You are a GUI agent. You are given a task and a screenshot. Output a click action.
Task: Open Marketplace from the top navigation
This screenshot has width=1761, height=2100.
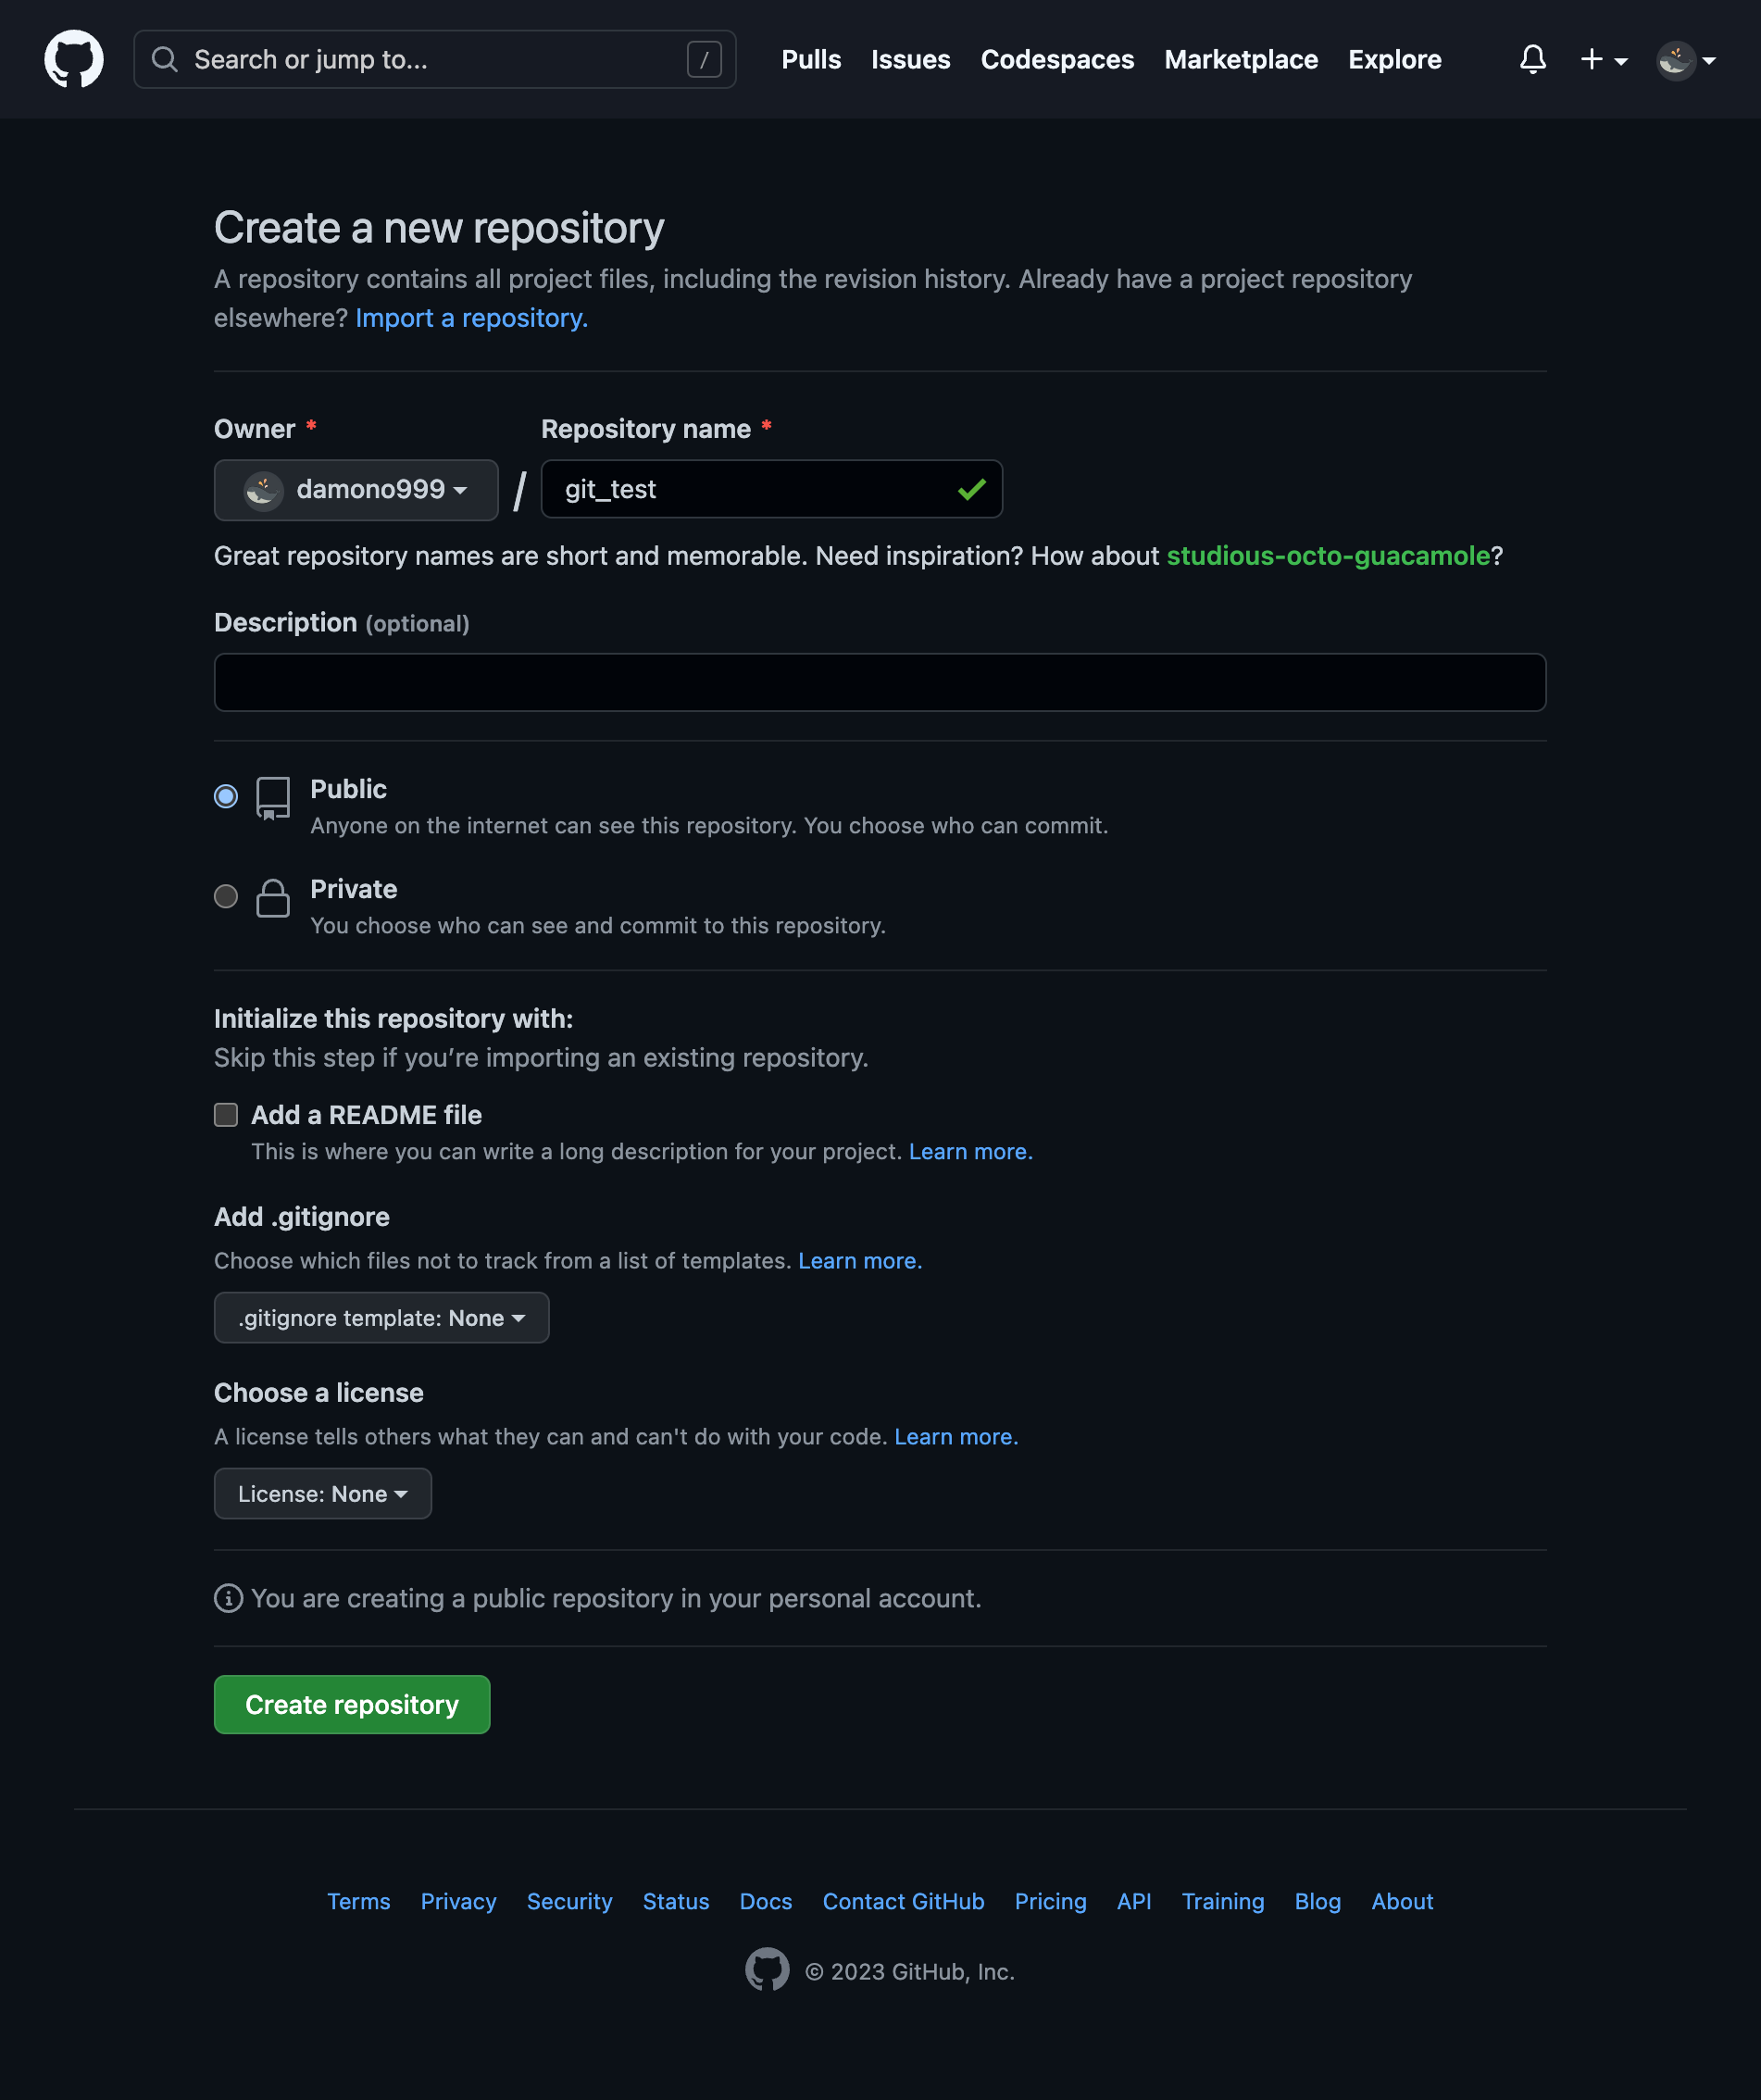click(x=1240, y=59)
